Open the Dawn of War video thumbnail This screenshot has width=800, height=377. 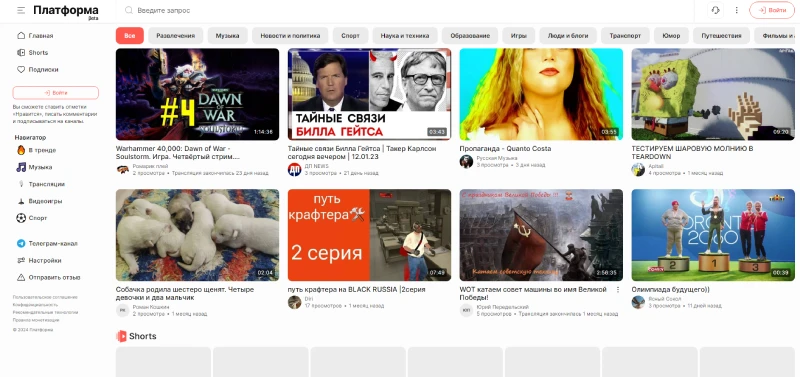coord(197,94)
